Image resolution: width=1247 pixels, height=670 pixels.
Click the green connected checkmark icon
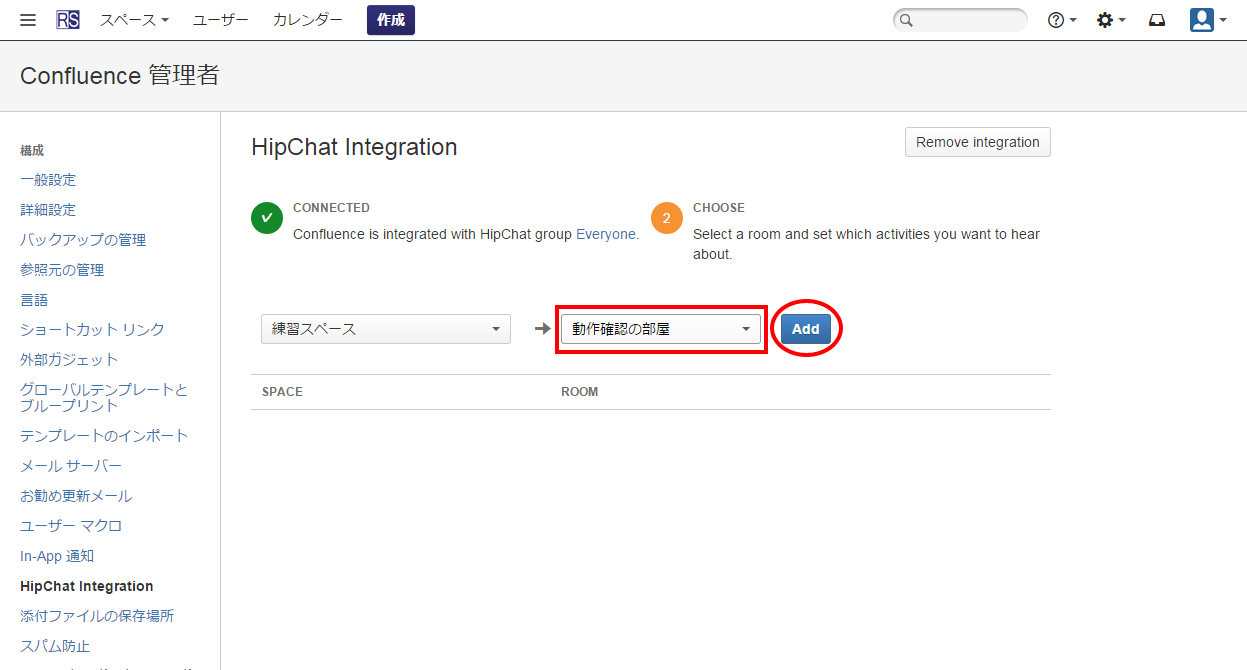pyautogui.click(x=267, y=217)
